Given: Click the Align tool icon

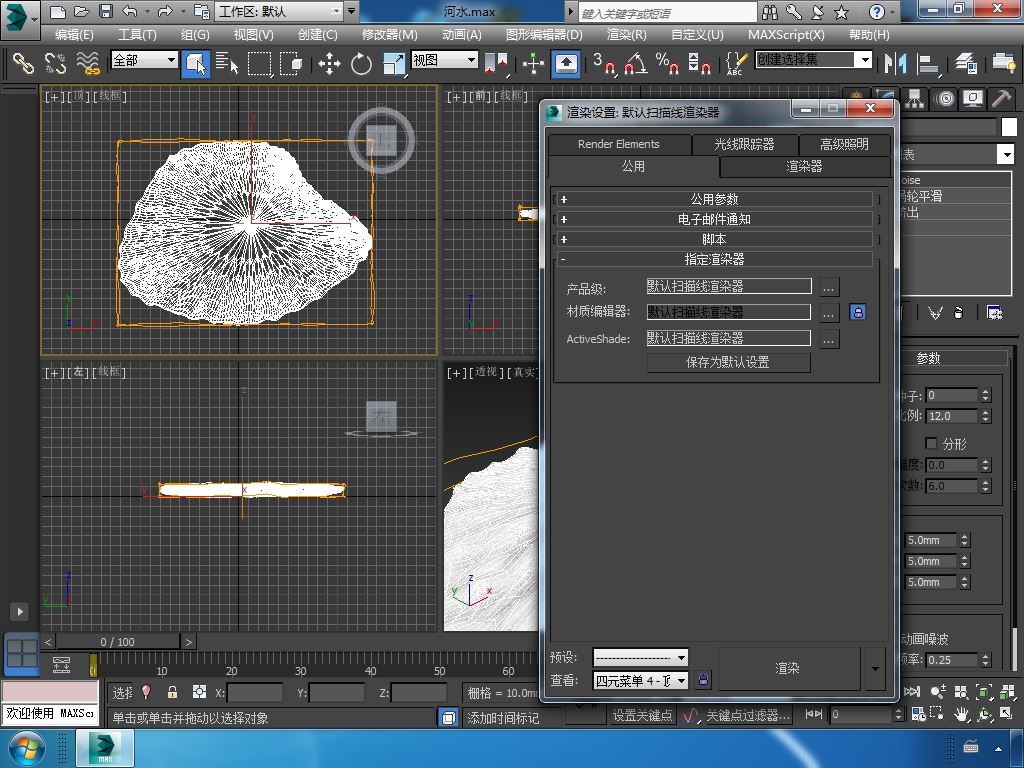Looking at the screenshot, I should pos(927,63).
